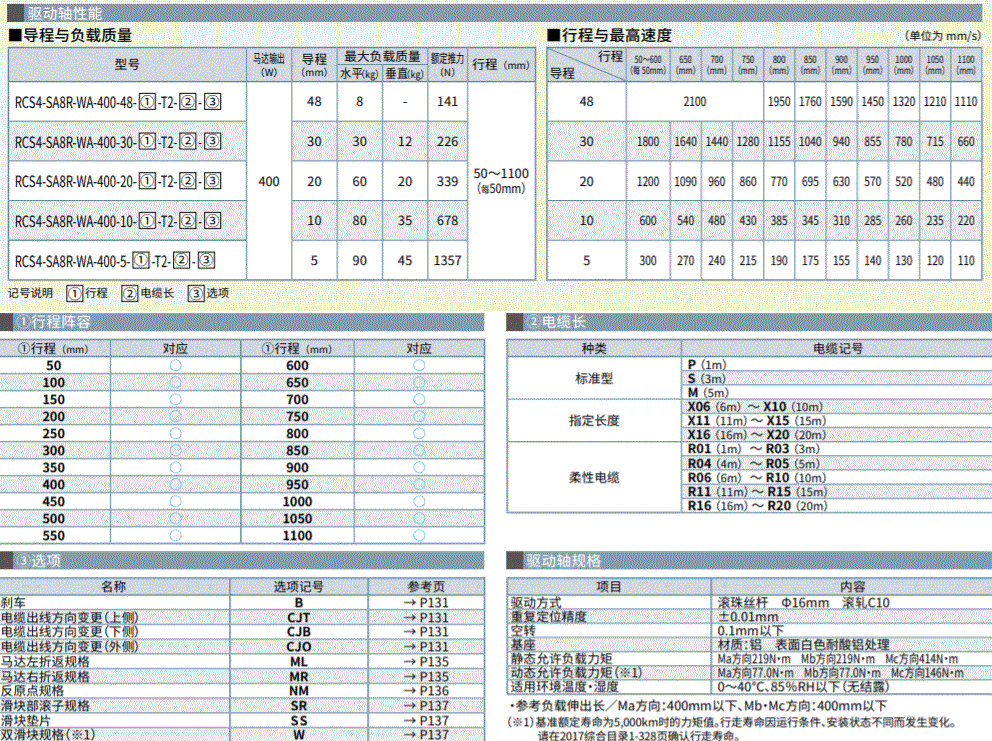Click the "②电缆长" section header
The height and width of the screenshot is (741, 992).
tap(749, 322)
